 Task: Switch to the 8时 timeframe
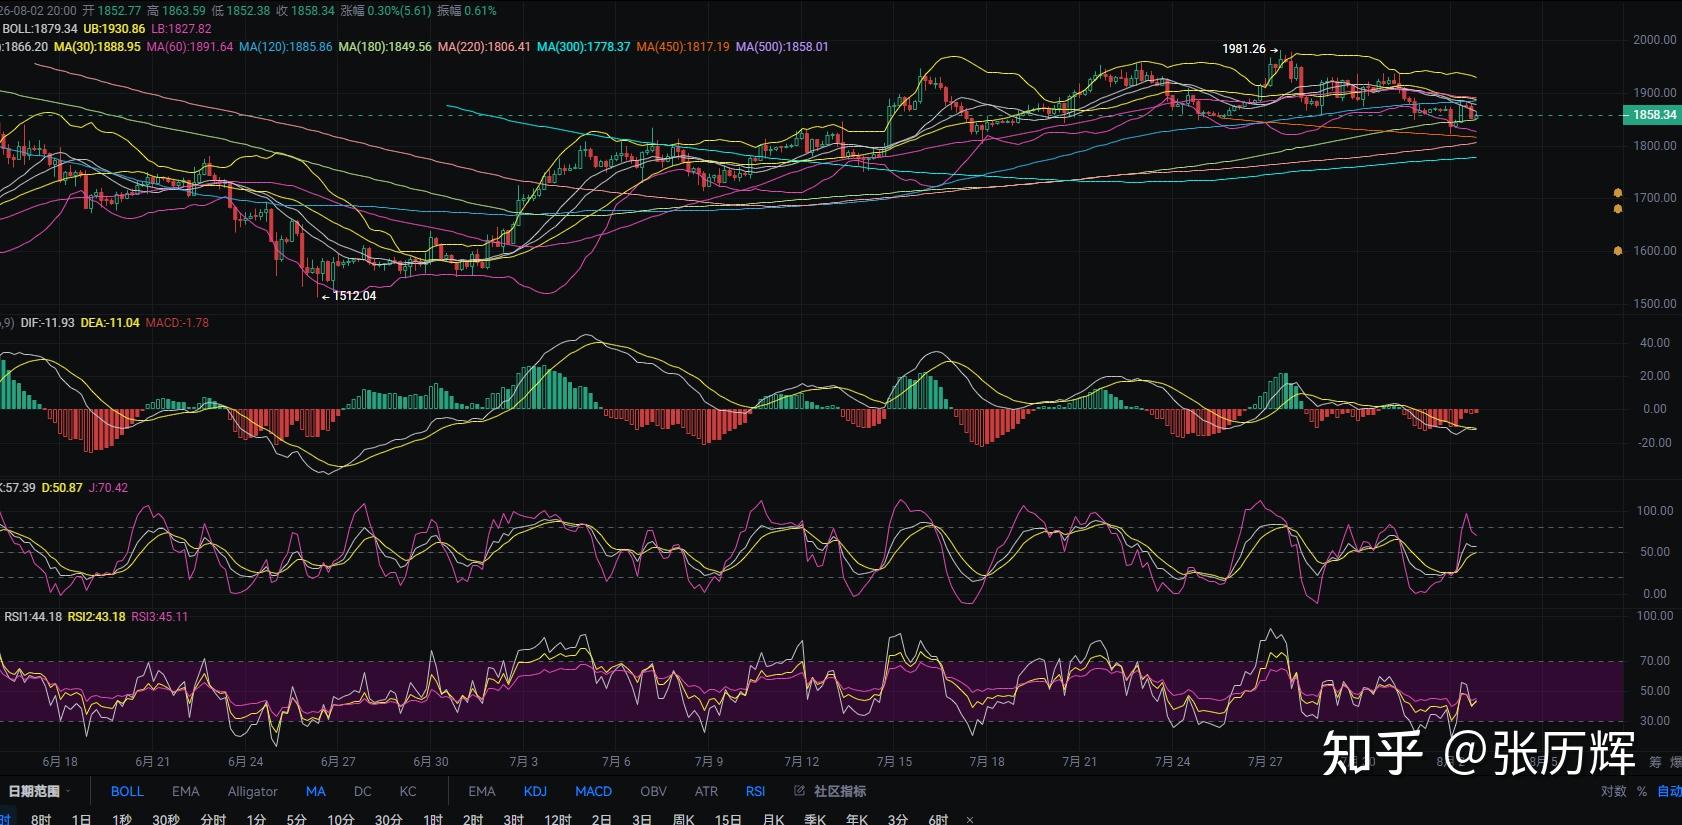[x=41, y=819]
